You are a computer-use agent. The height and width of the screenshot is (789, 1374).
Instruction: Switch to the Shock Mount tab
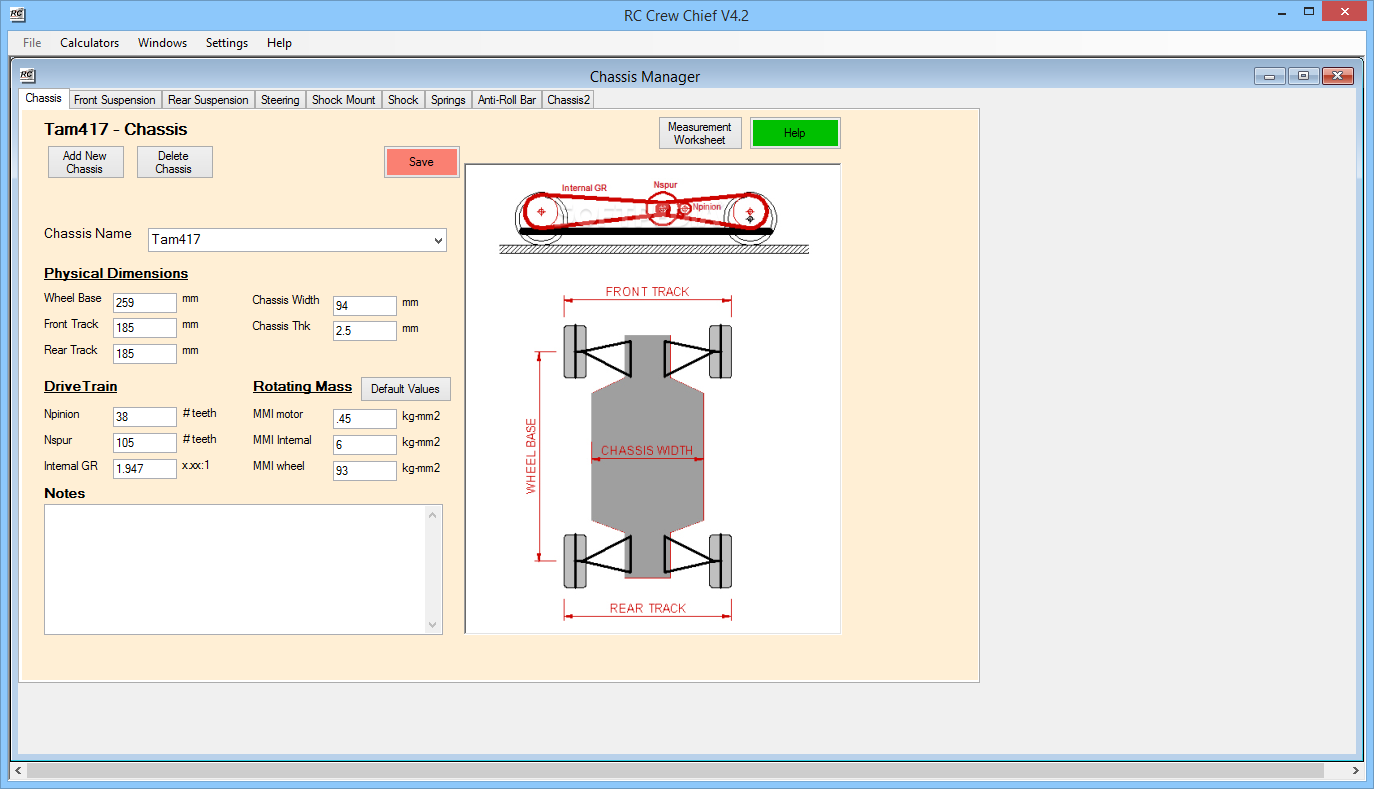(344, 100)
